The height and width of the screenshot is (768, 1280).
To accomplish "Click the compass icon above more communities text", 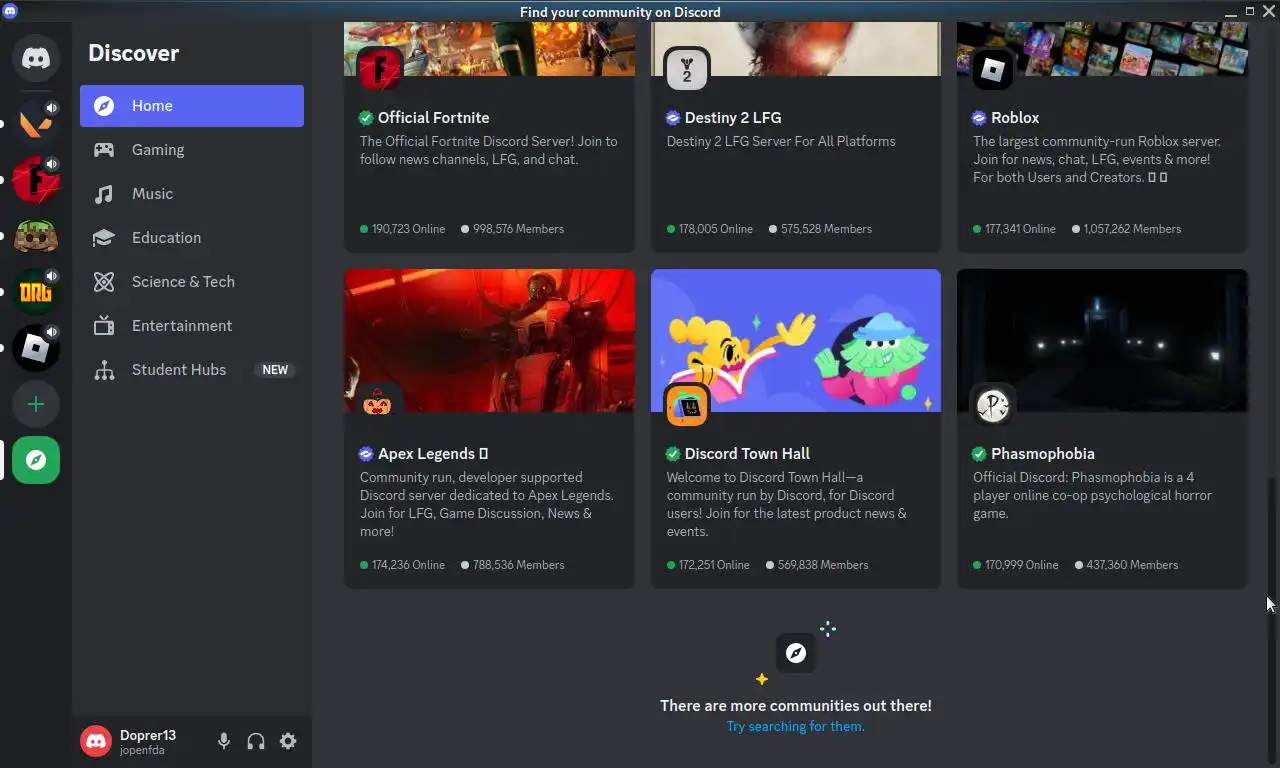I will [x=796, y=654].
